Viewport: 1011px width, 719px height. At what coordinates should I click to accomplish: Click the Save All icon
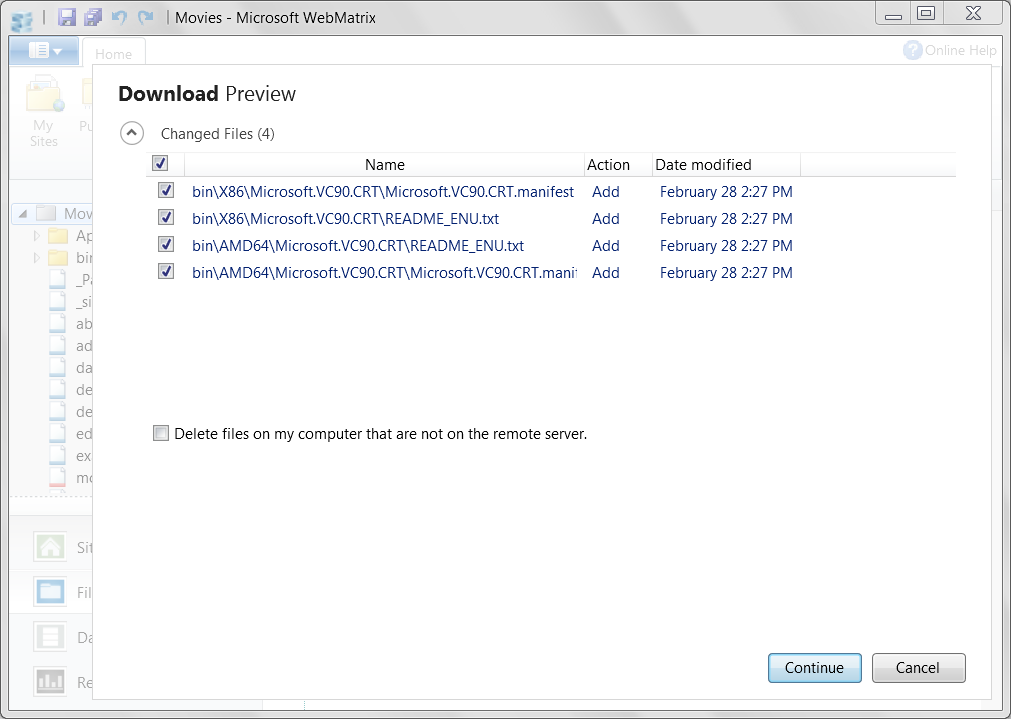93,17
